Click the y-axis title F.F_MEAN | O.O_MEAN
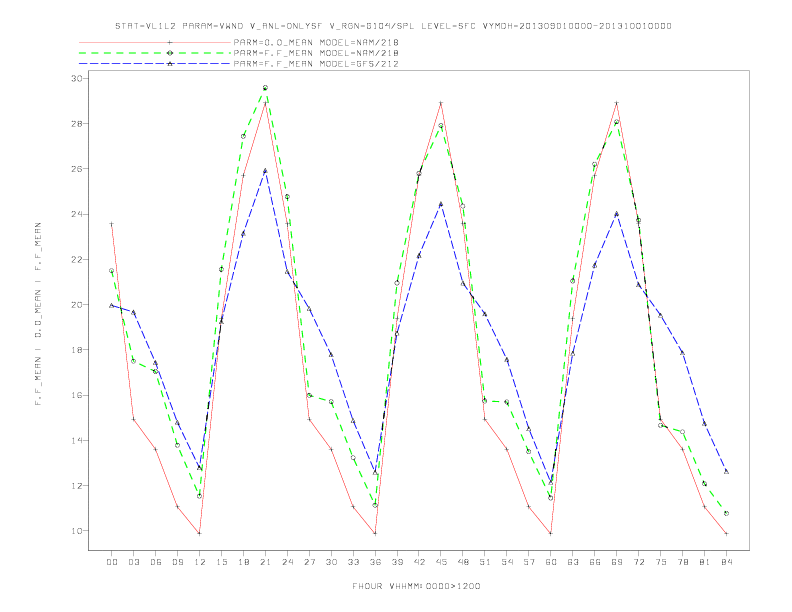Image resolution: width=792 pixels, height=612 pixels. tap(38, 314)
